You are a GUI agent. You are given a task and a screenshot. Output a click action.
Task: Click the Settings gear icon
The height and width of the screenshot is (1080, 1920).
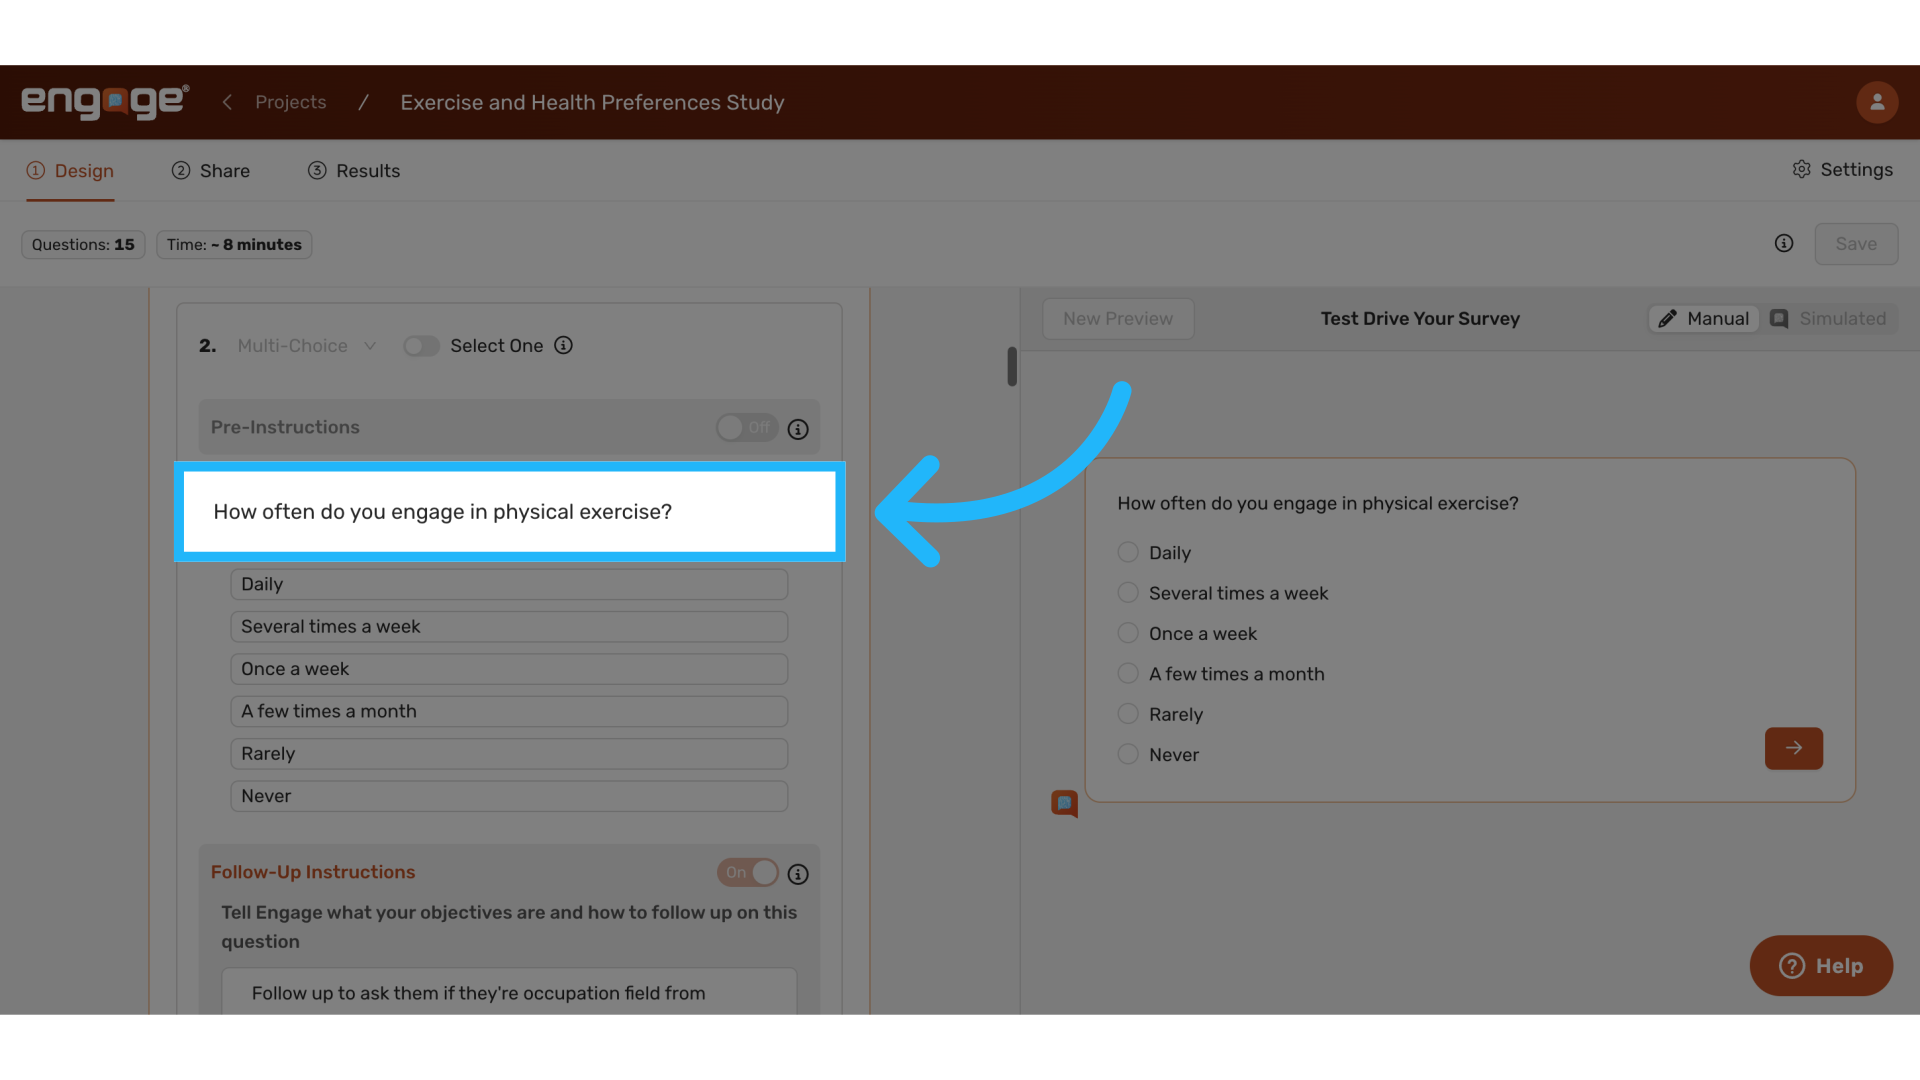1801,170
